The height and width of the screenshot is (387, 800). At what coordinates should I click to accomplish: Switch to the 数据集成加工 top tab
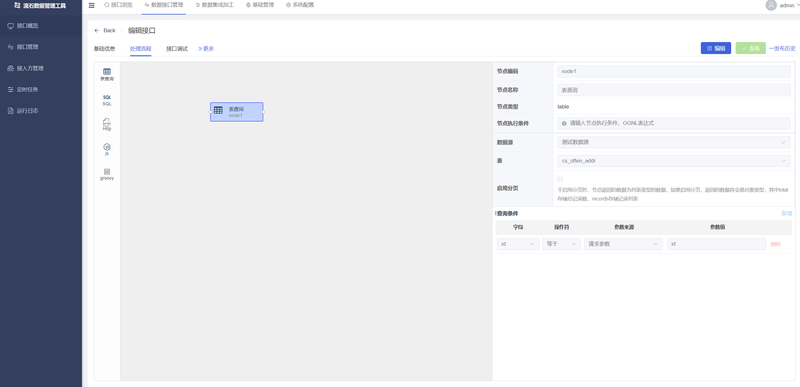tap(214, 5)
